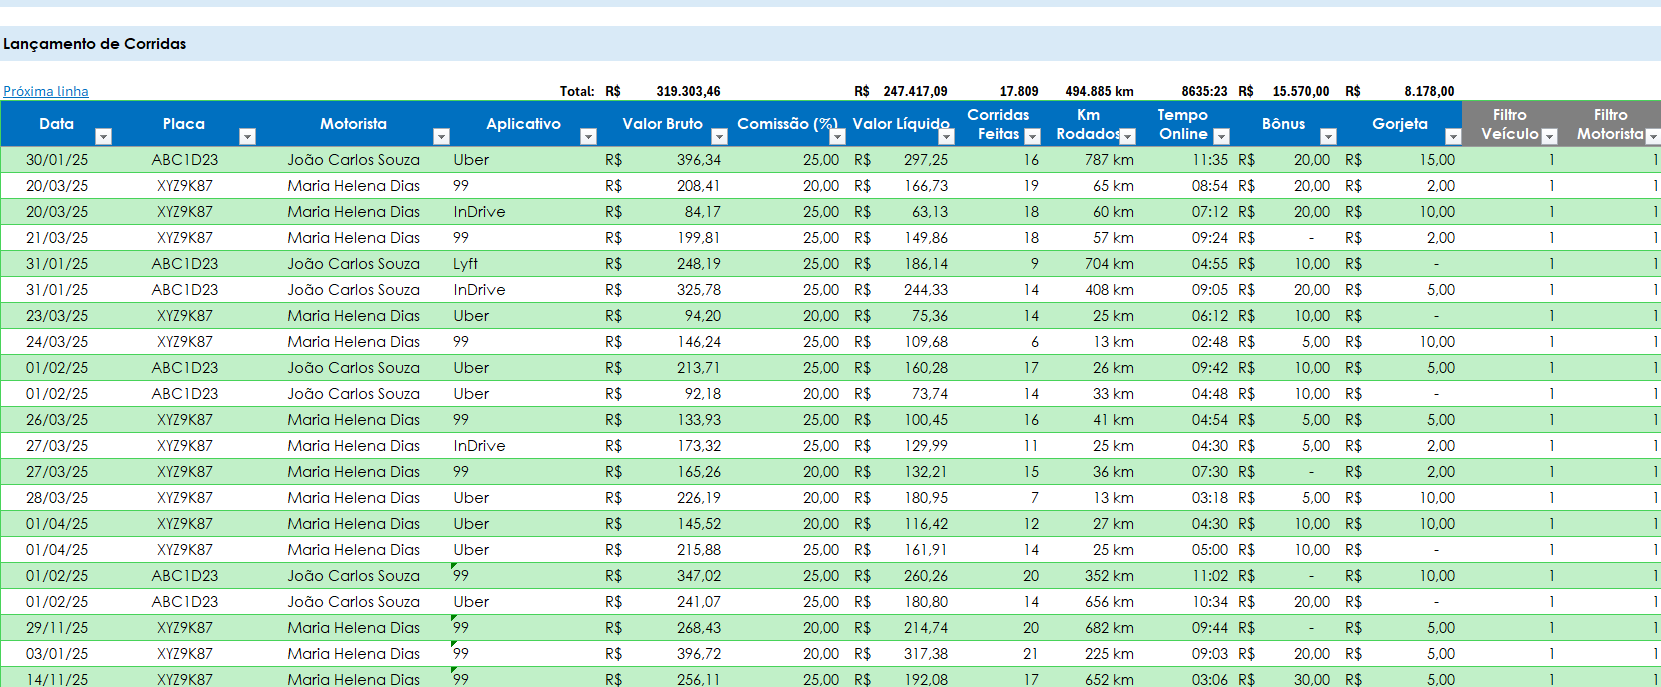Select date cell 14/11/25
Image resolution: width=1661 pixels, height=687 pixels.
coord(57,679)
